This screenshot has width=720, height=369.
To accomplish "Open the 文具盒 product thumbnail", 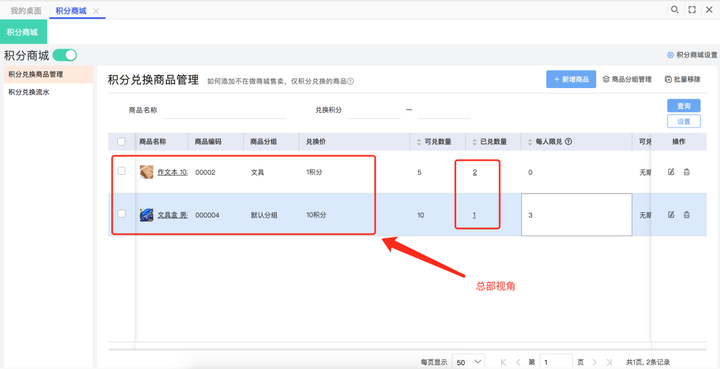I will coord(146,215).
